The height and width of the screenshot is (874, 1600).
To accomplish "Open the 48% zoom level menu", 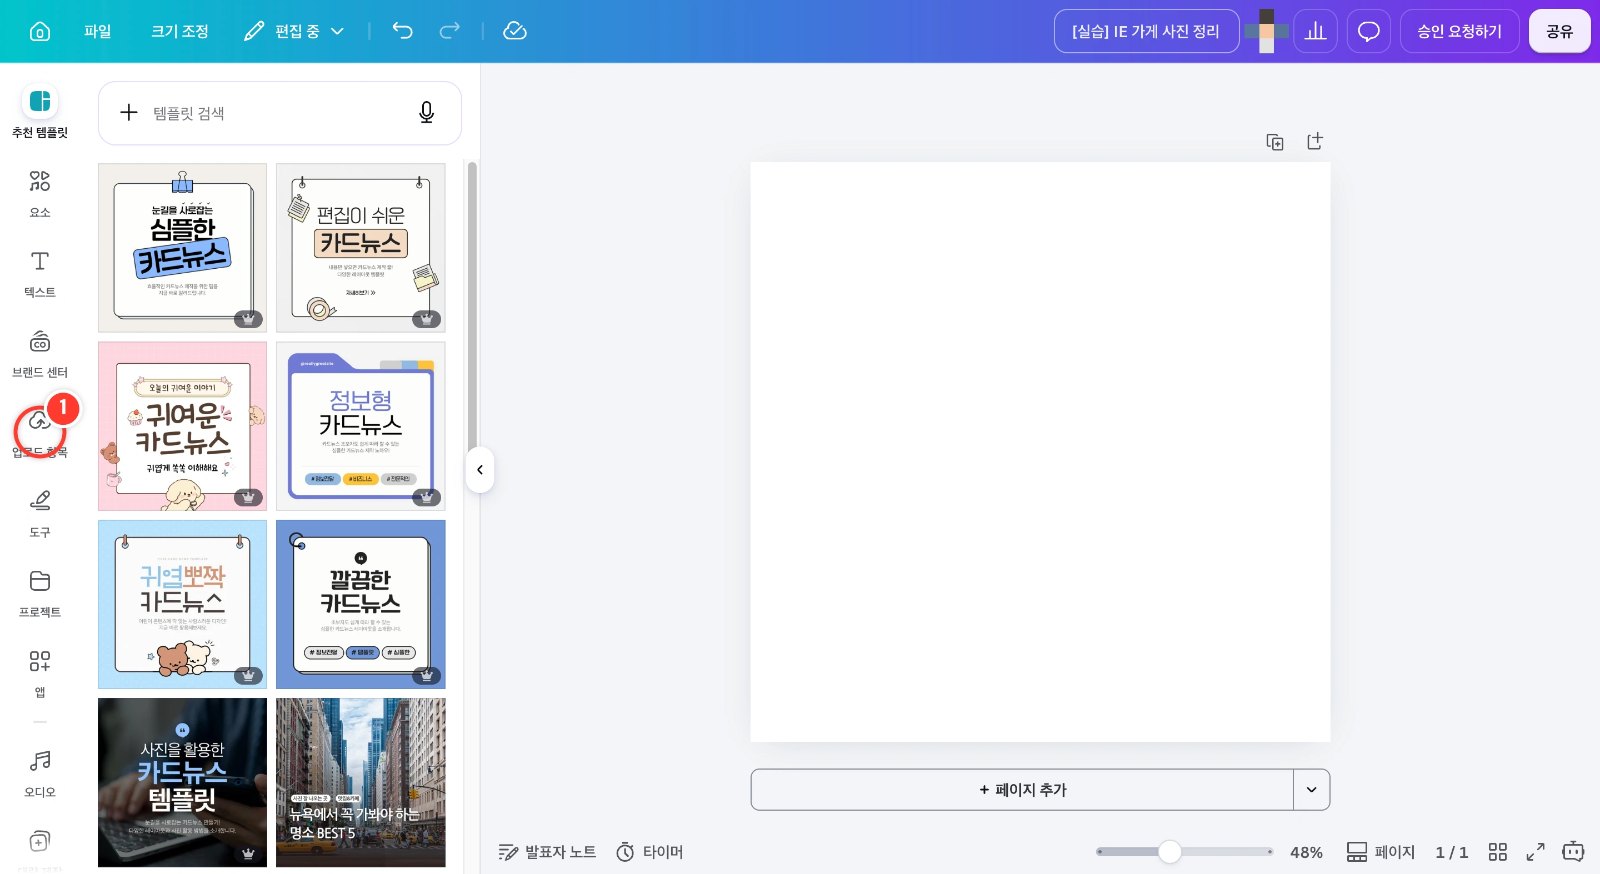I will click(1306, 852).
